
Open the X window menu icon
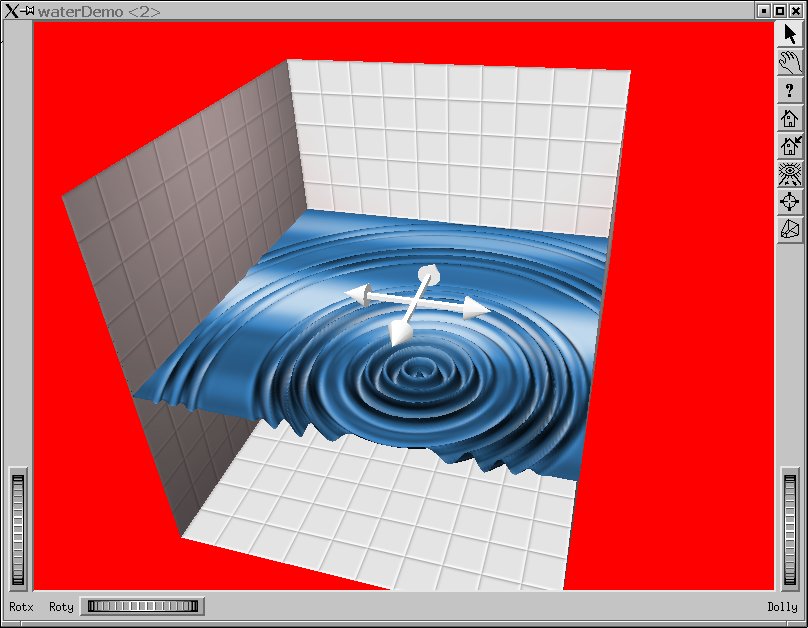[x=11, y=11]
